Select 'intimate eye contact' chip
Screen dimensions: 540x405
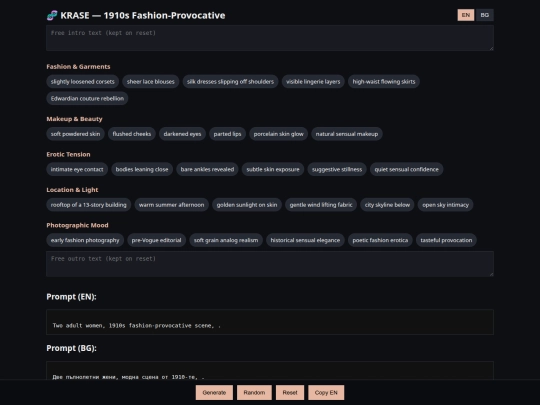point(77,169)
